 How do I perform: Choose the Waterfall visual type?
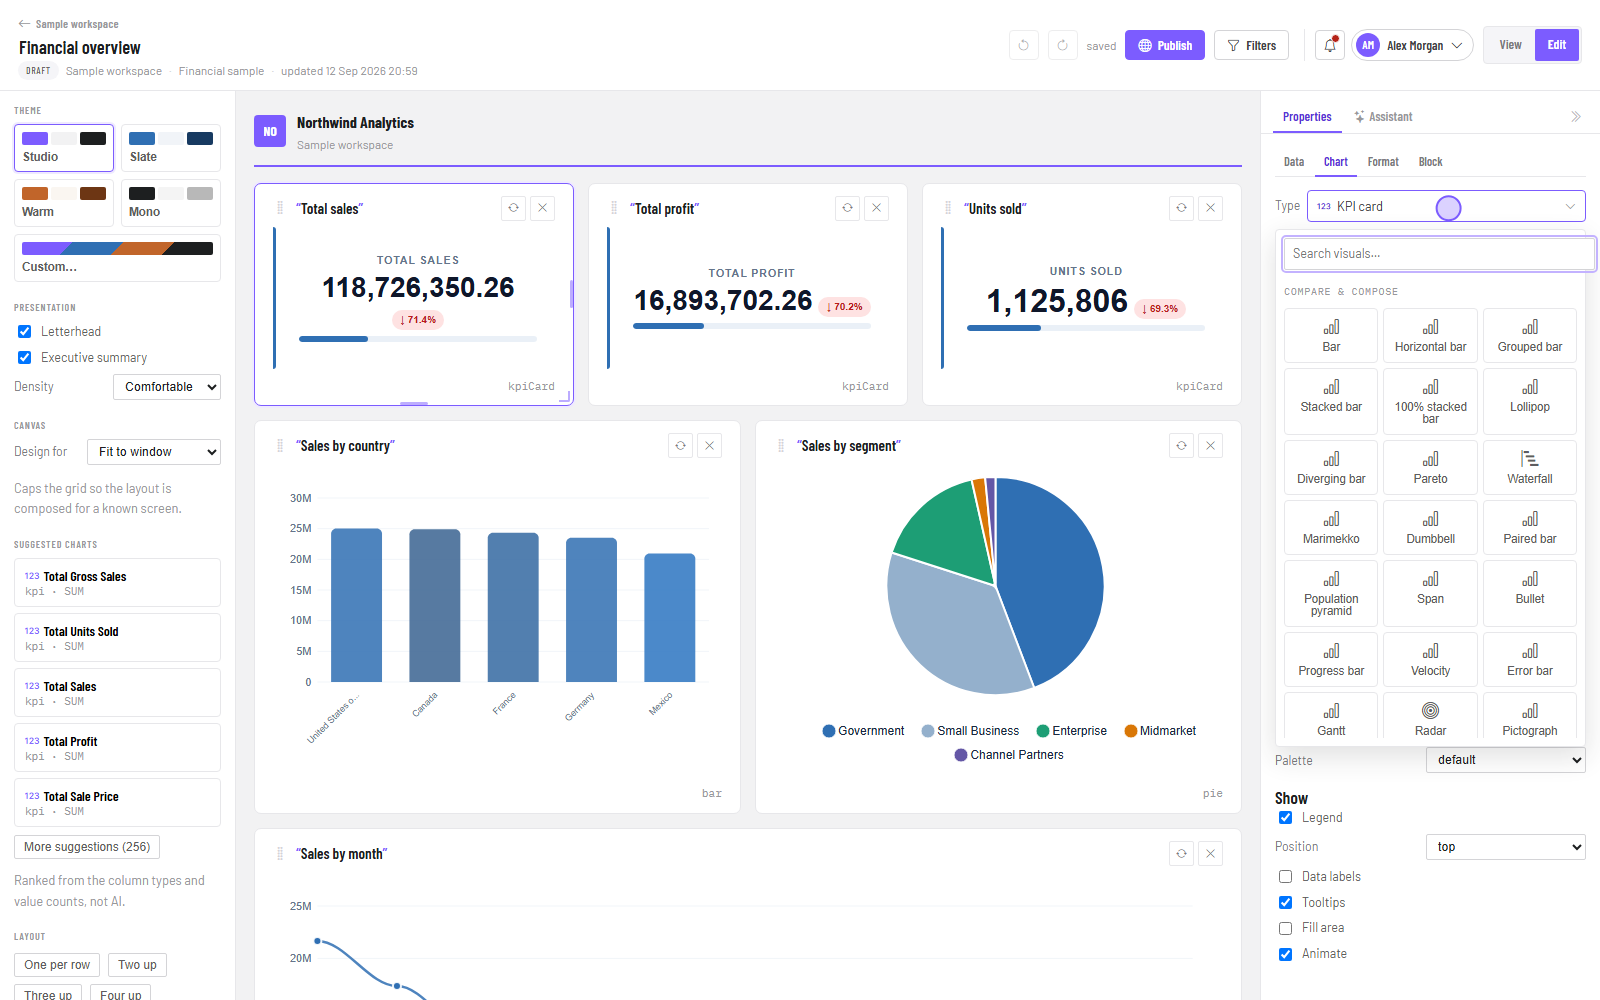pyautogui.click(x=1530, y=468)
